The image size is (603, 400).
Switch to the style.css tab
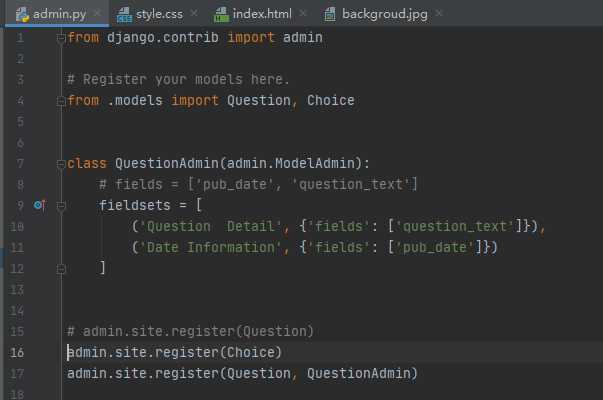[x=158, y=14]
